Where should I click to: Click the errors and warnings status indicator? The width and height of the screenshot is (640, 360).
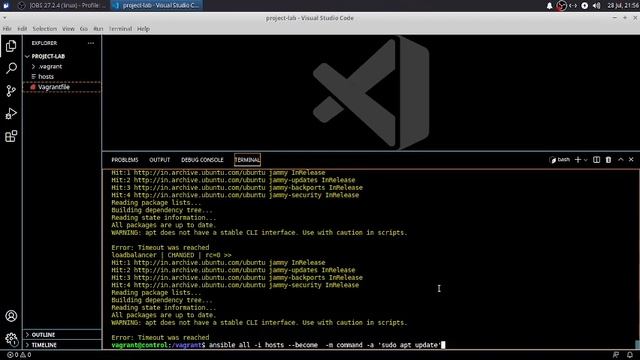tap(19, 355)
